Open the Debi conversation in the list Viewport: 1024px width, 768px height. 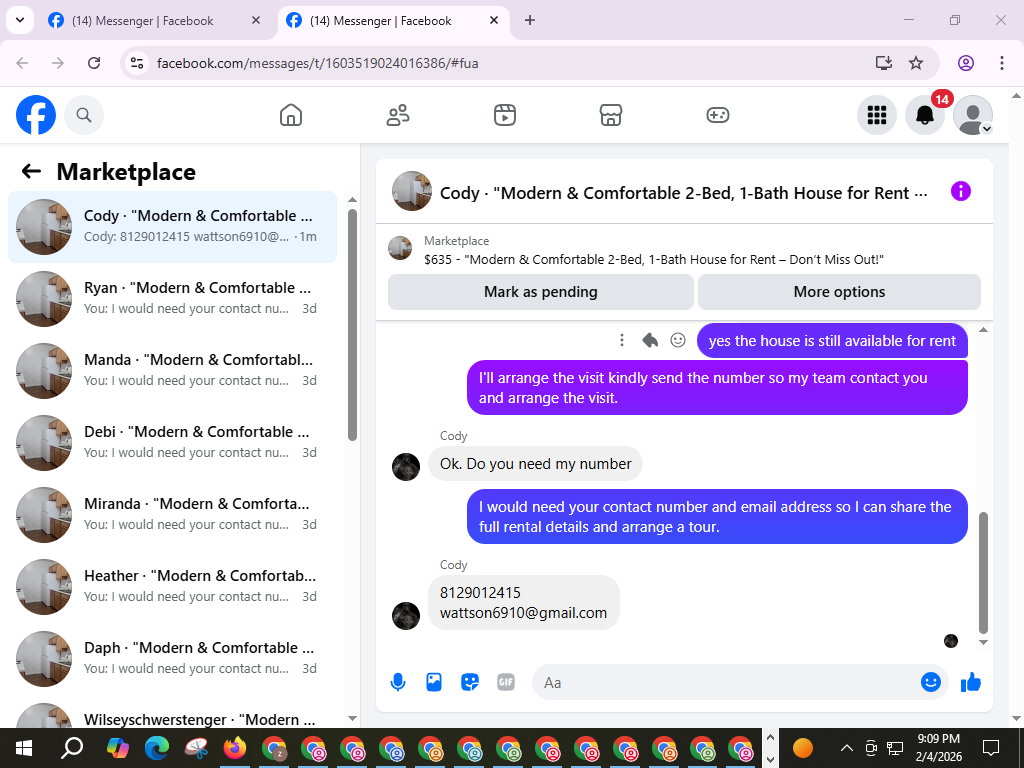point(172,442)
